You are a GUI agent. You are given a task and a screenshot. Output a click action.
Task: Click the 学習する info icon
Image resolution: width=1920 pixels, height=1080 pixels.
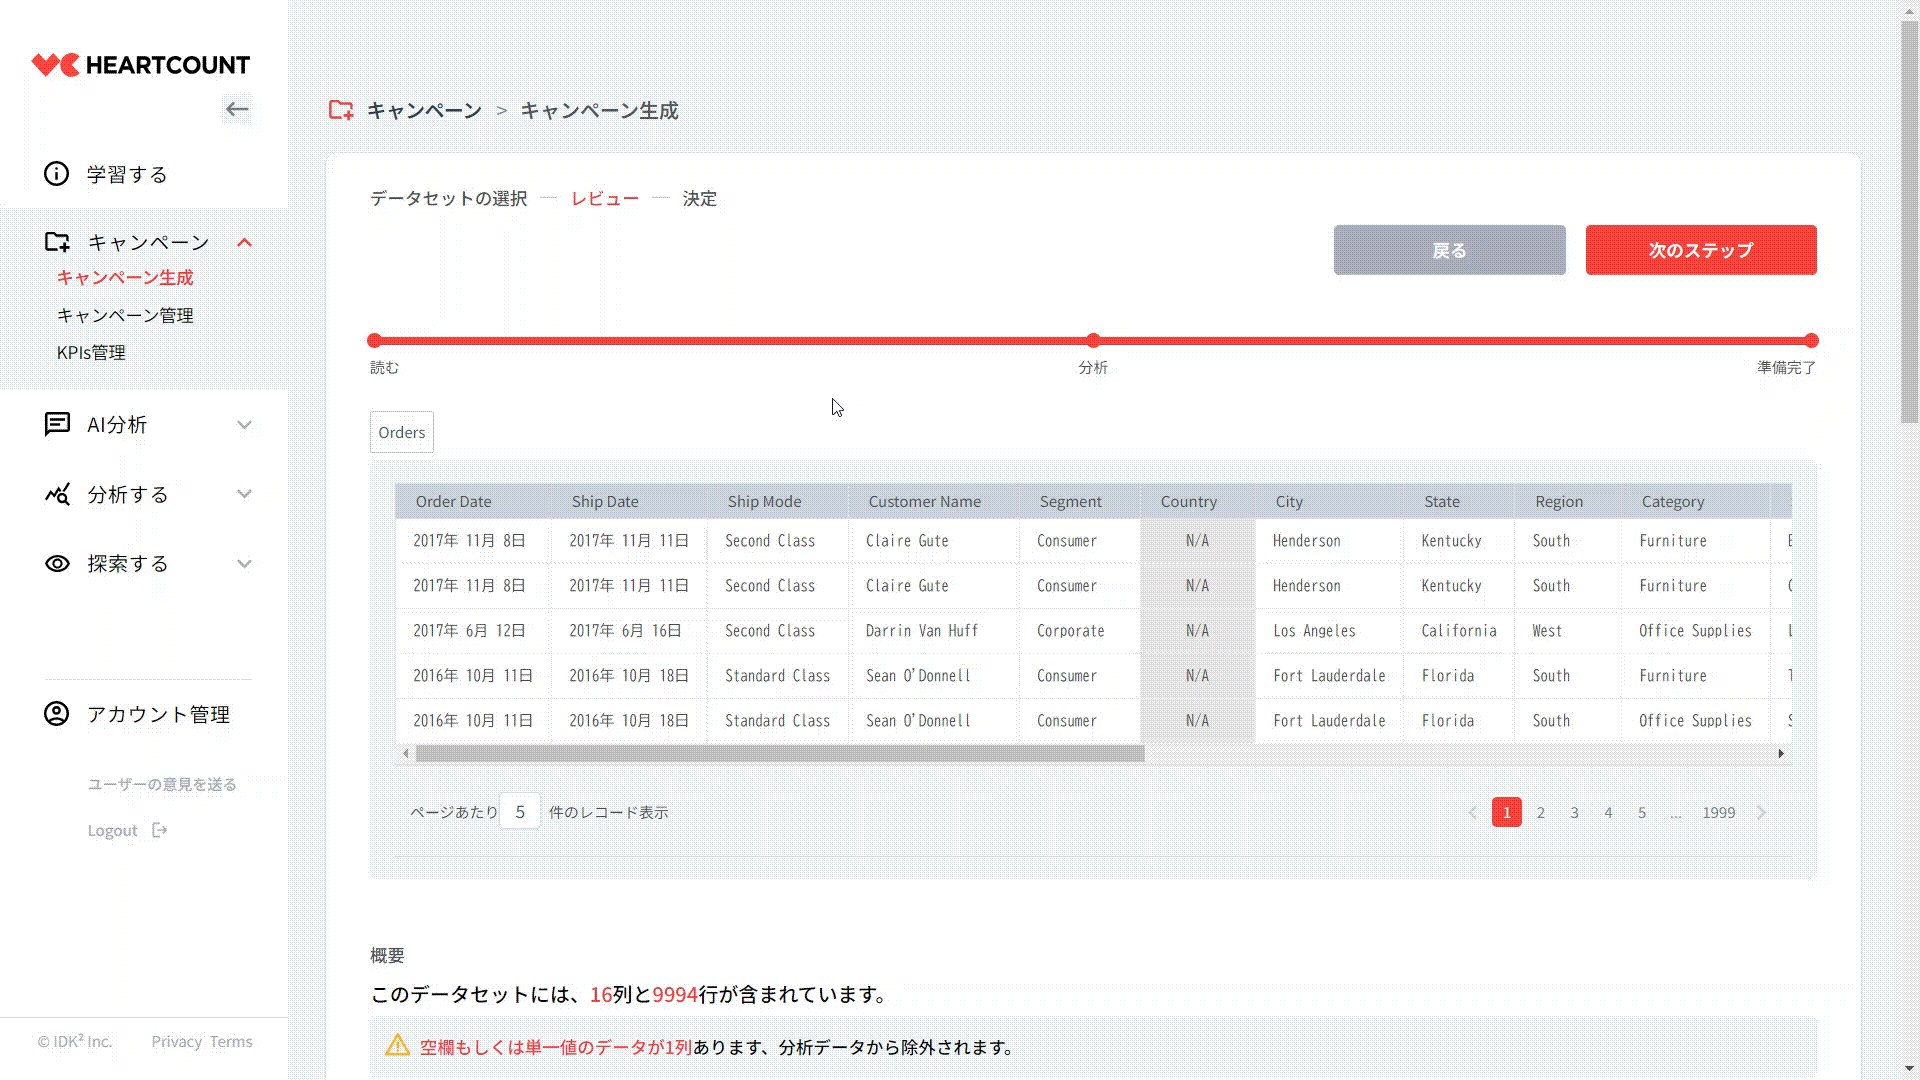tap(57, 174)
